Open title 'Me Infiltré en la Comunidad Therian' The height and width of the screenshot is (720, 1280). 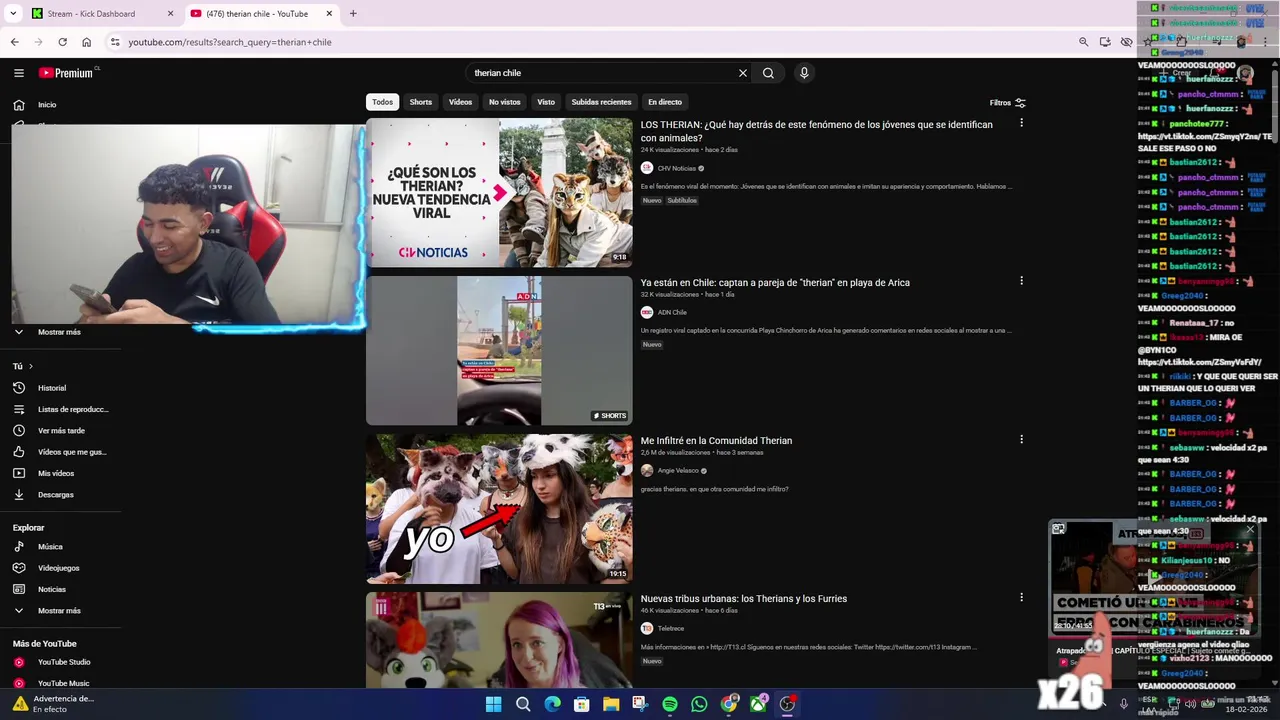(716, 441)
